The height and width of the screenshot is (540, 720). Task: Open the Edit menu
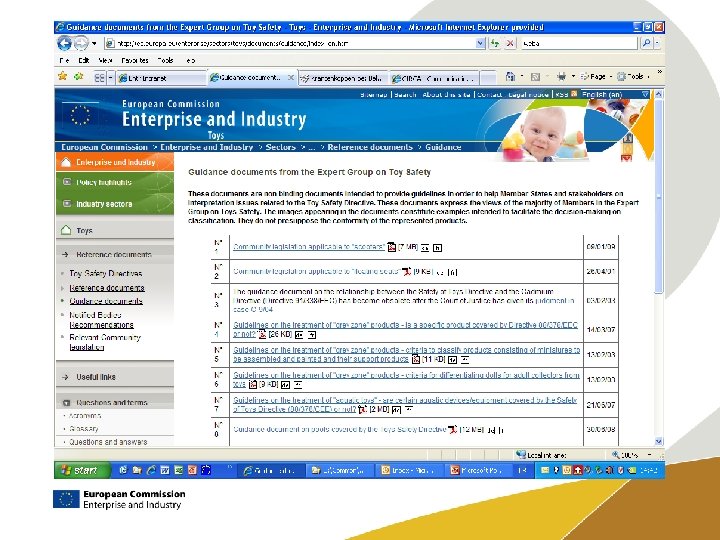pyautogui.click(x=84, y=60)
